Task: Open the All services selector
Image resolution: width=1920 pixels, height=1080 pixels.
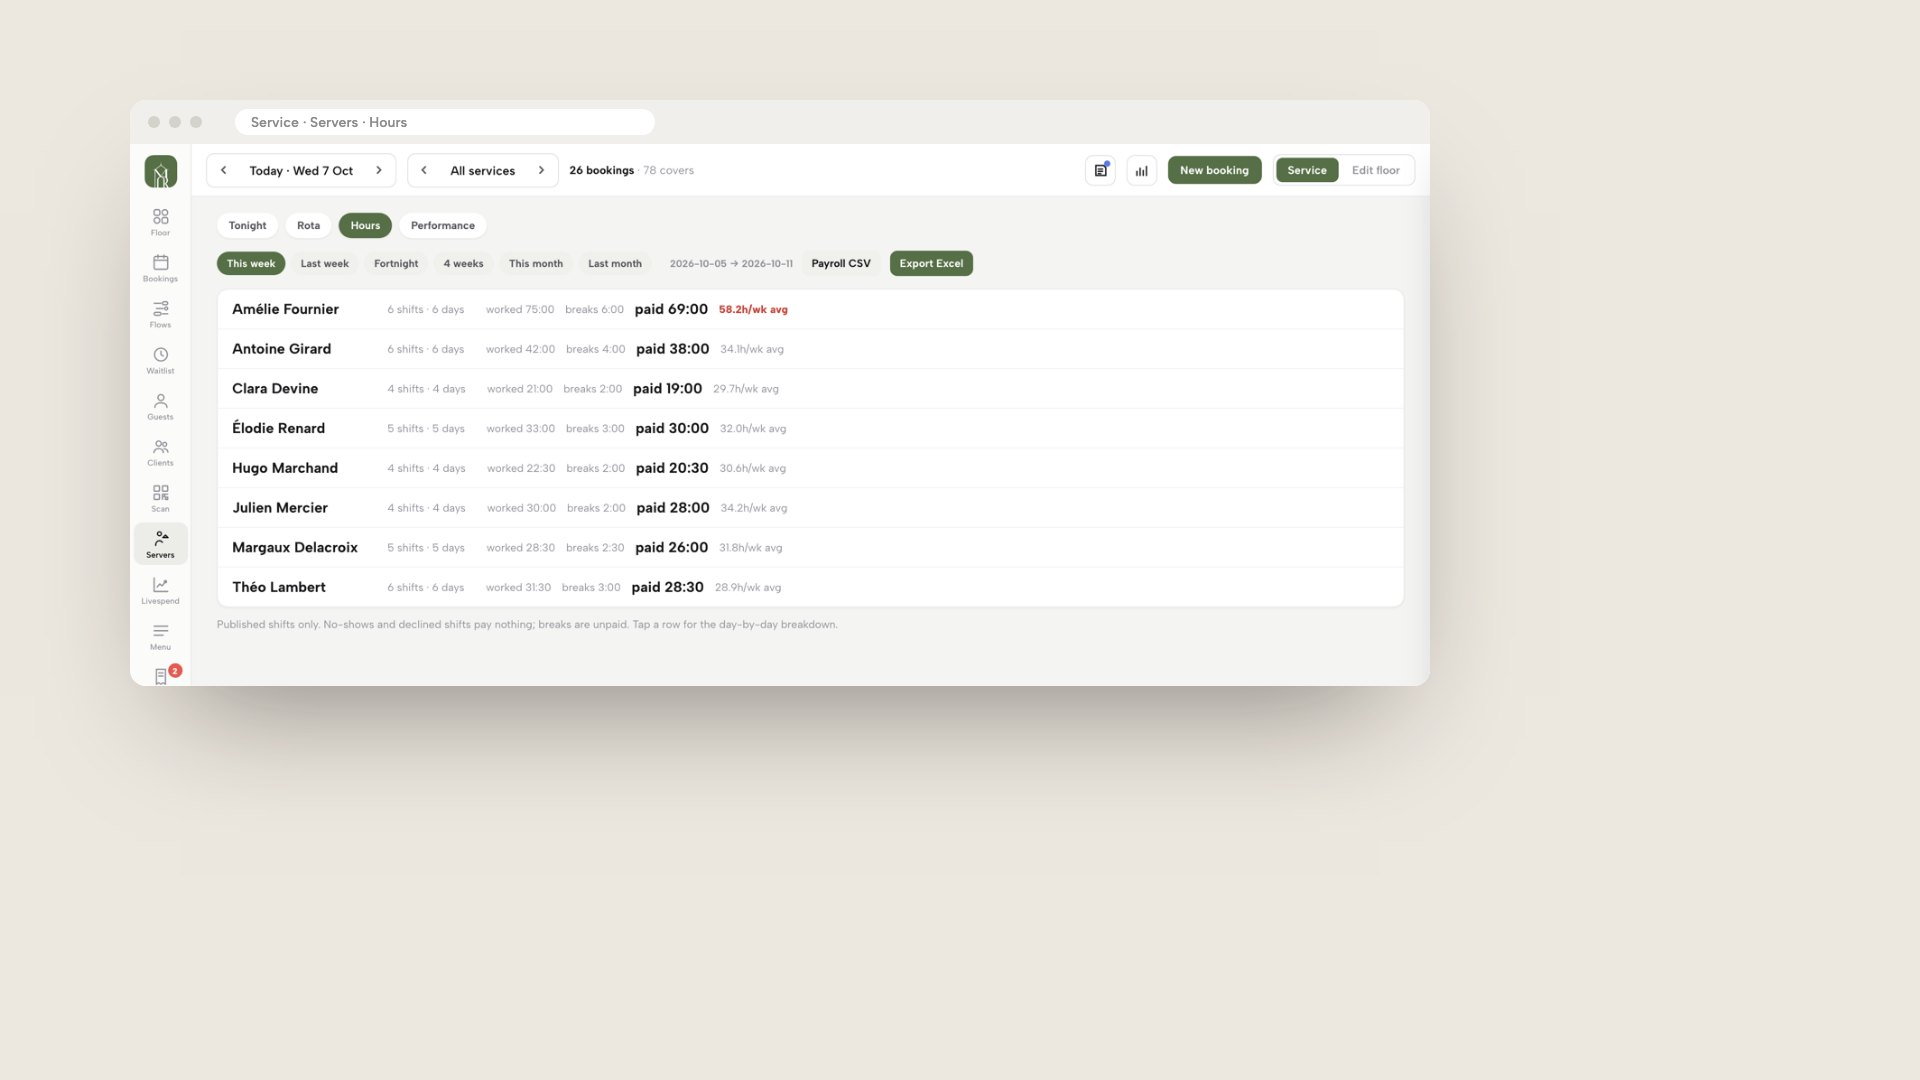Action: click(x=482, y=171)
